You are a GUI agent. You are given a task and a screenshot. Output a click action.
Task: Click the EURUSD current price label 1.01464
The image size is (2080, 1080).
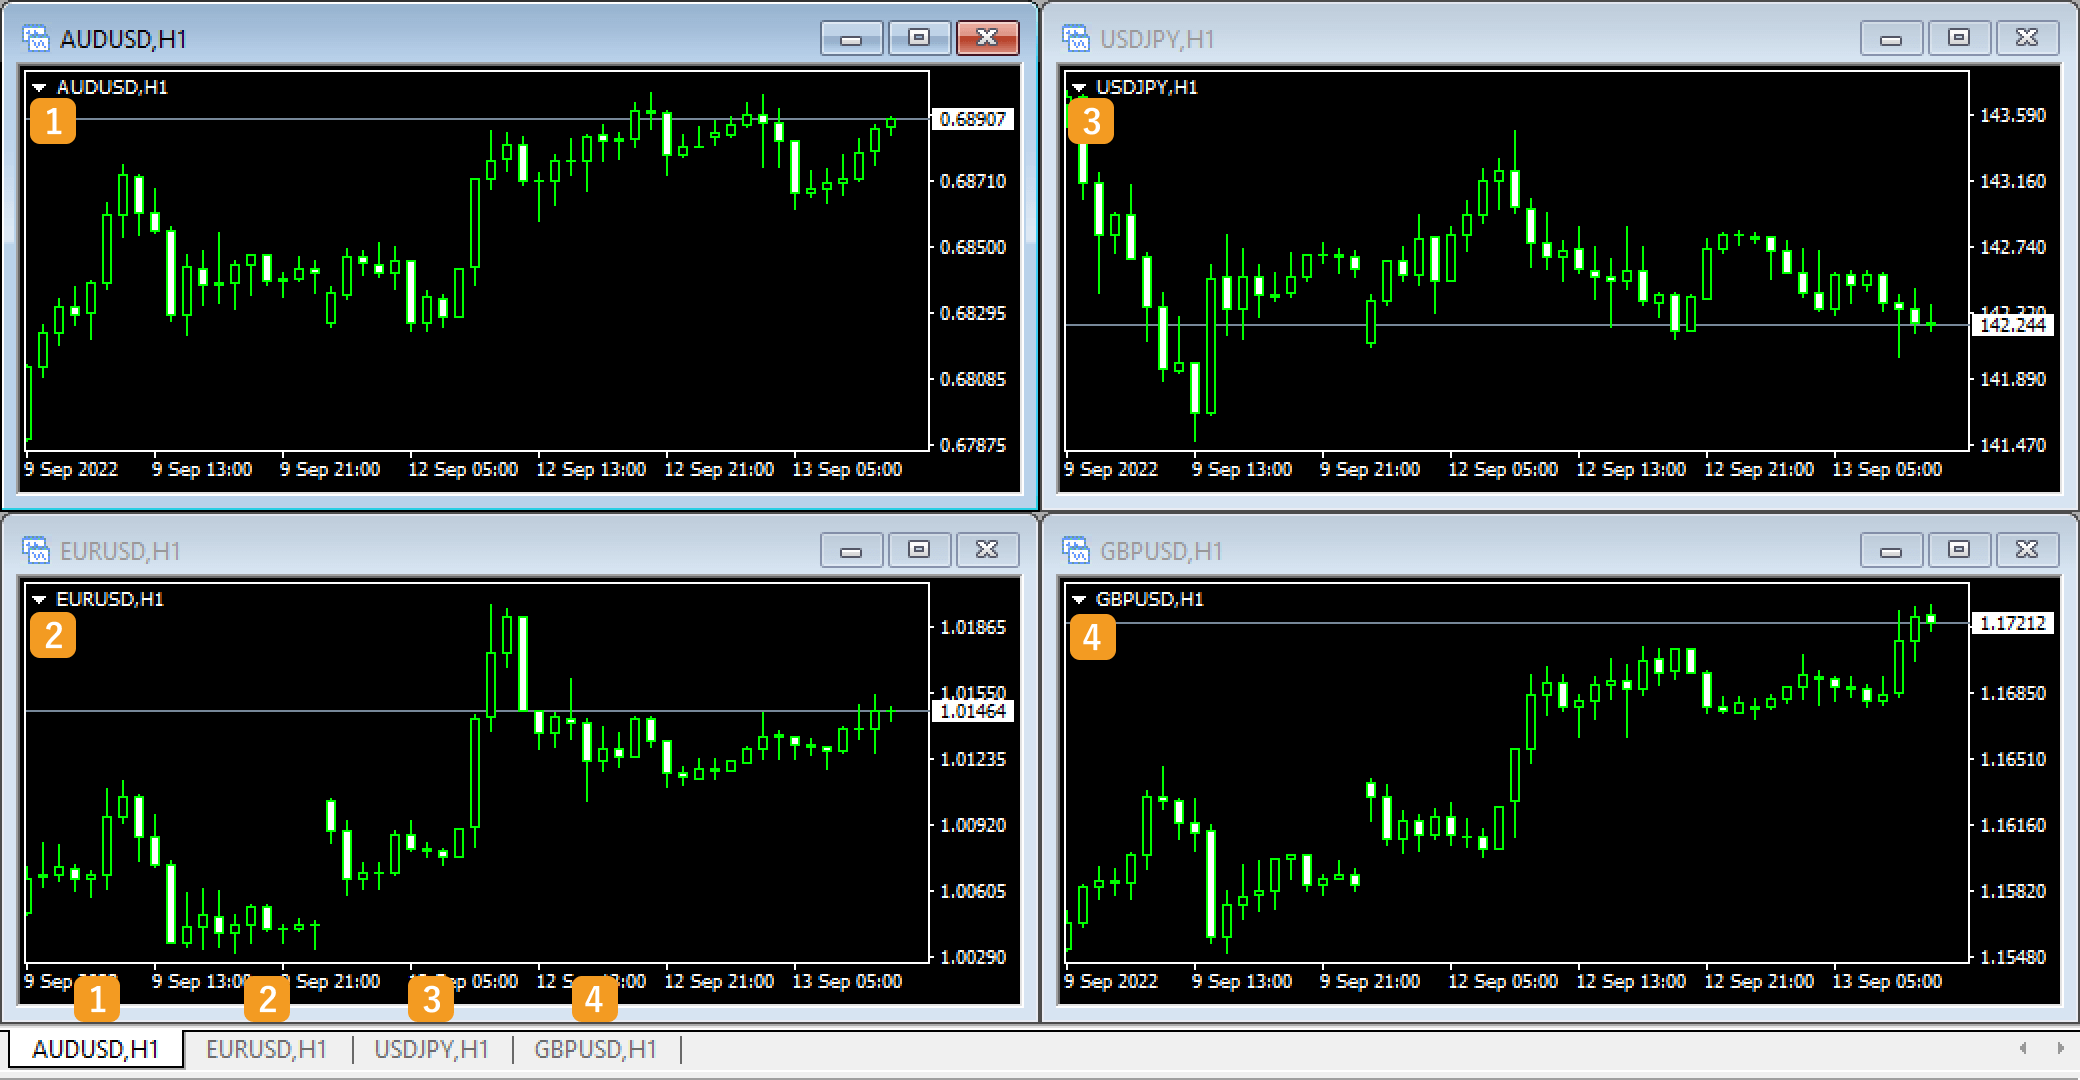click(972, 711)
